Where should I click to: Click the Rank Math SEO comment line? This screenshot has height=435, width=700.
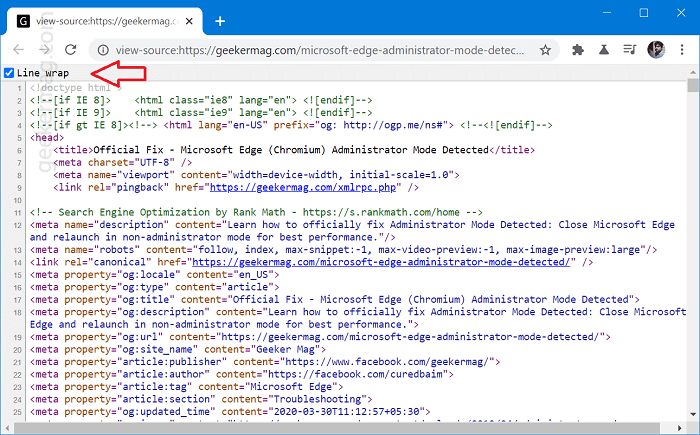(256, 212)
